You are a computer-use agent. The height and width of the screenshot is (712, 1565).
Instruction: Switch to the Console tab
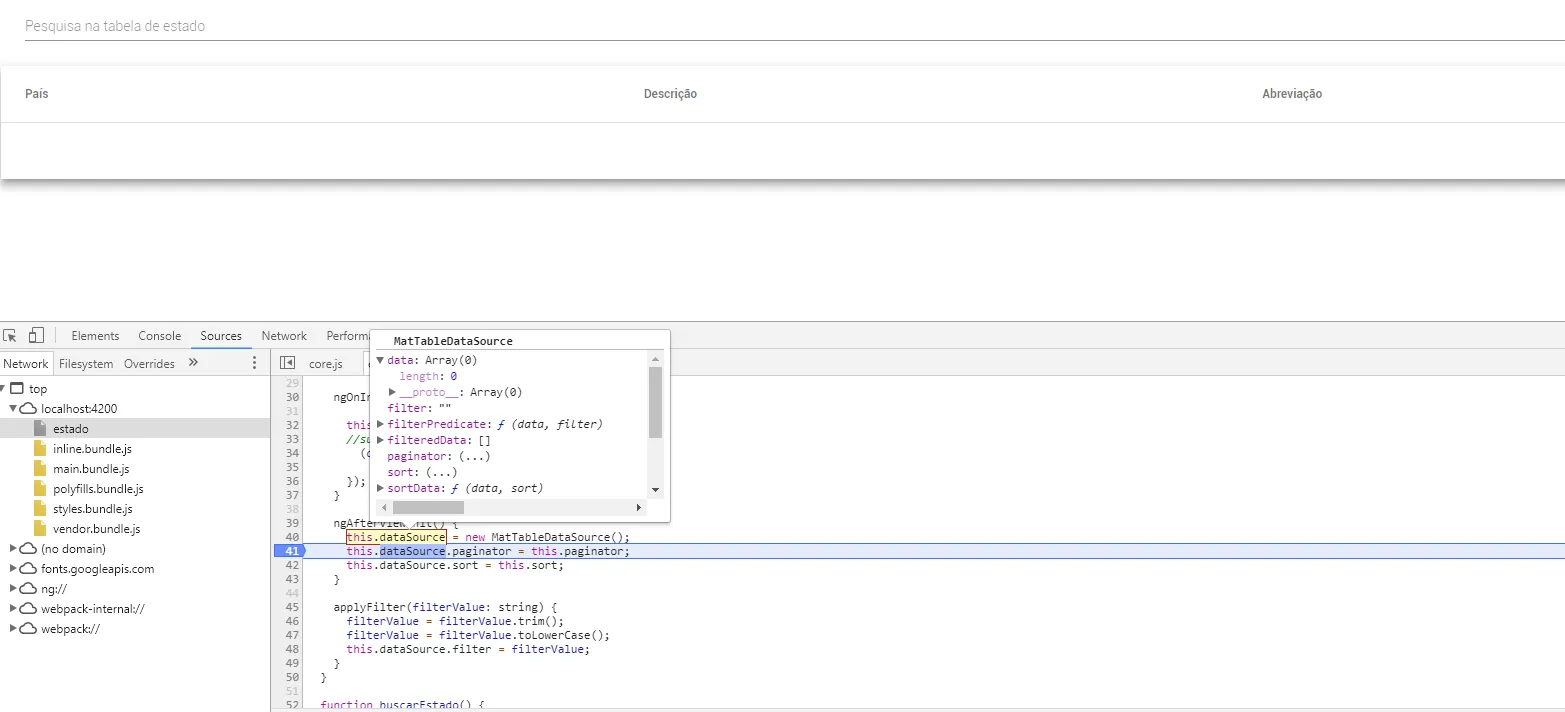pos(159,336)
